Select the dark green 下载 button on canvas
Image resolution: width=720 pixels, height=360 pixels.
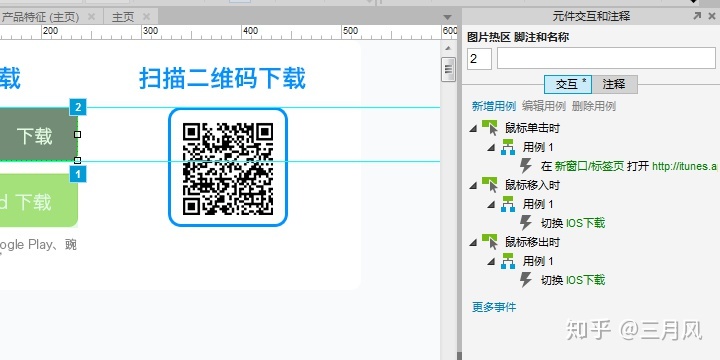39,135
